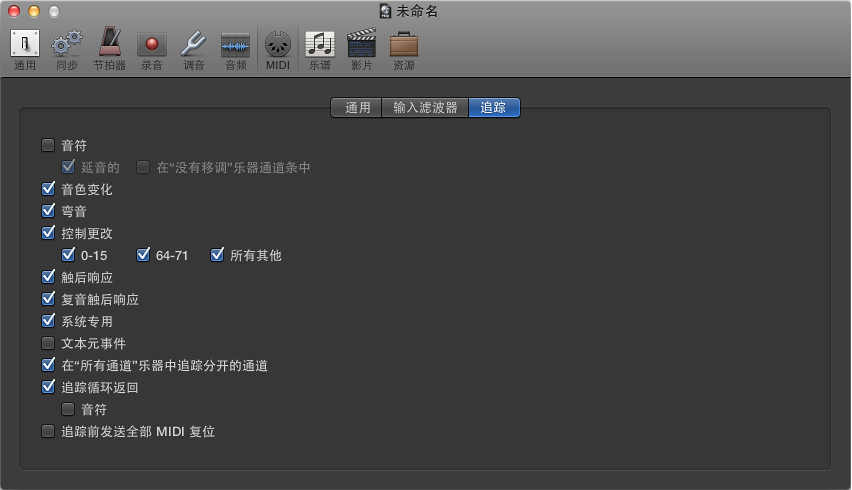The height and width of the screenshot is (490, 852).
Task: Open the 同步 sync gears icon
Action: [x=67, y=50]
